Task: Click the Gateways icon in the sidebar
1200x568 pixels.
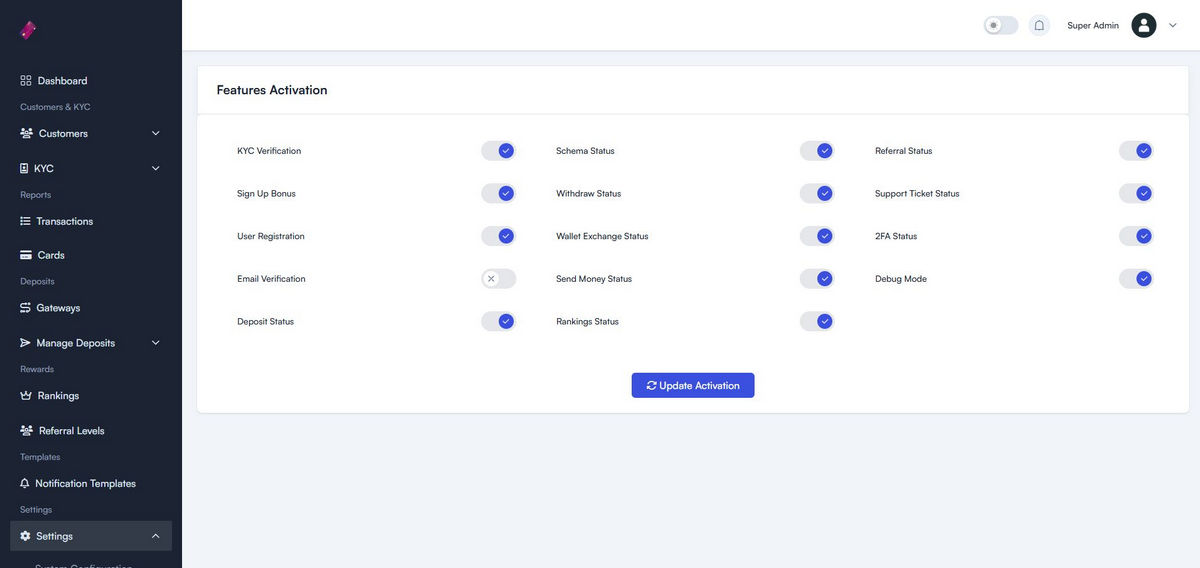Action: [26, 308]
